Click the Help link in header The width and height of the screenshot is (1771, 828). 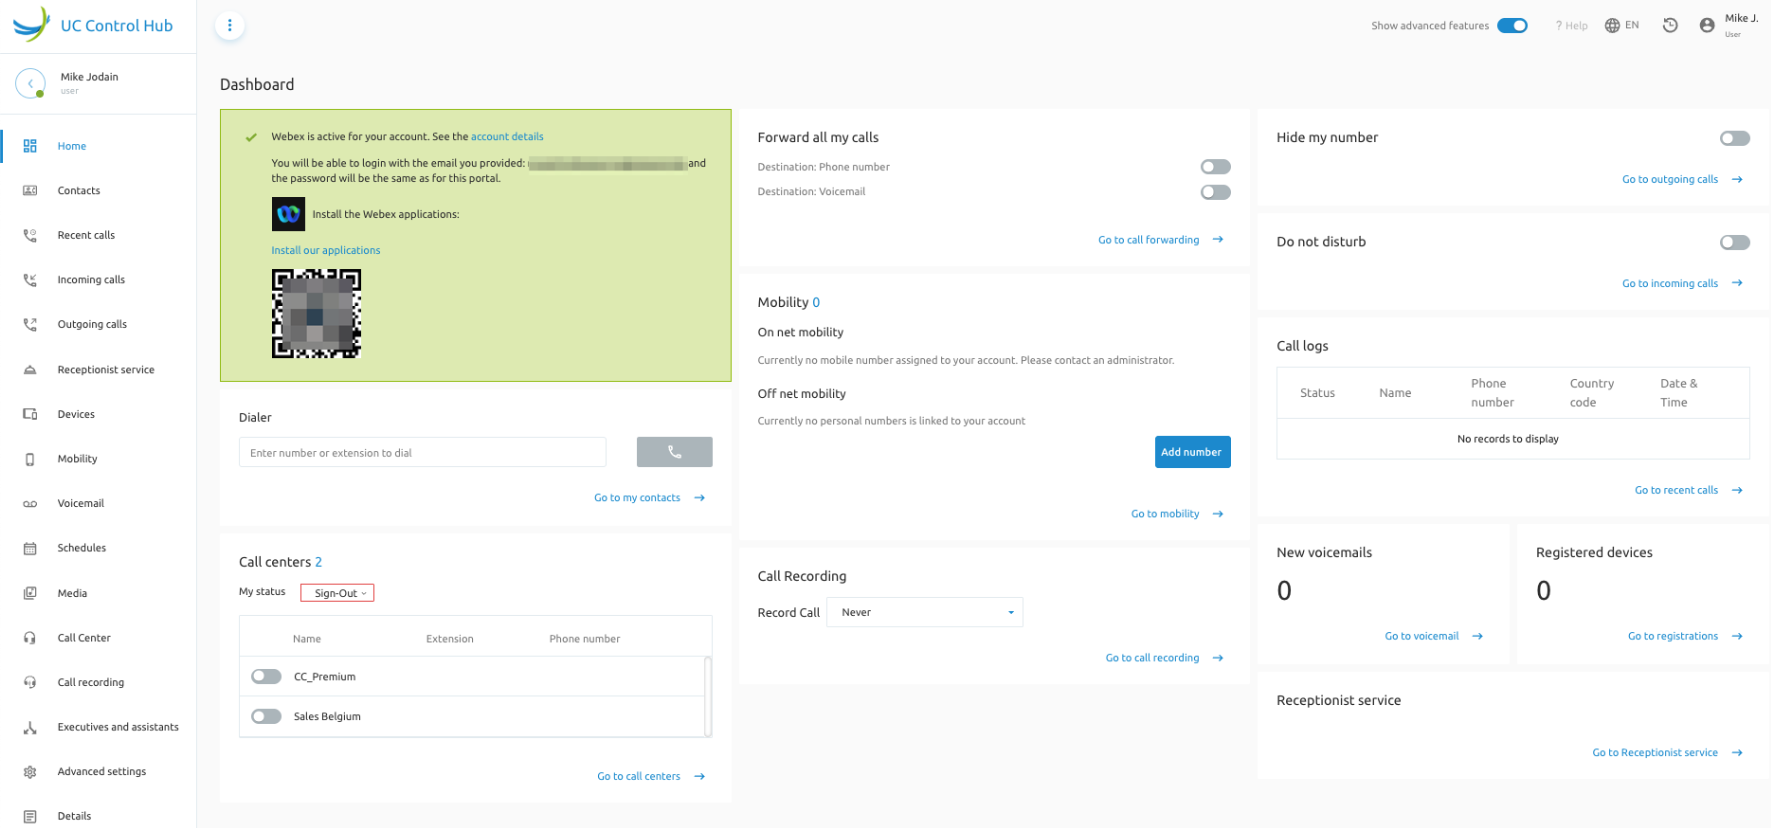click(1572, 26)
